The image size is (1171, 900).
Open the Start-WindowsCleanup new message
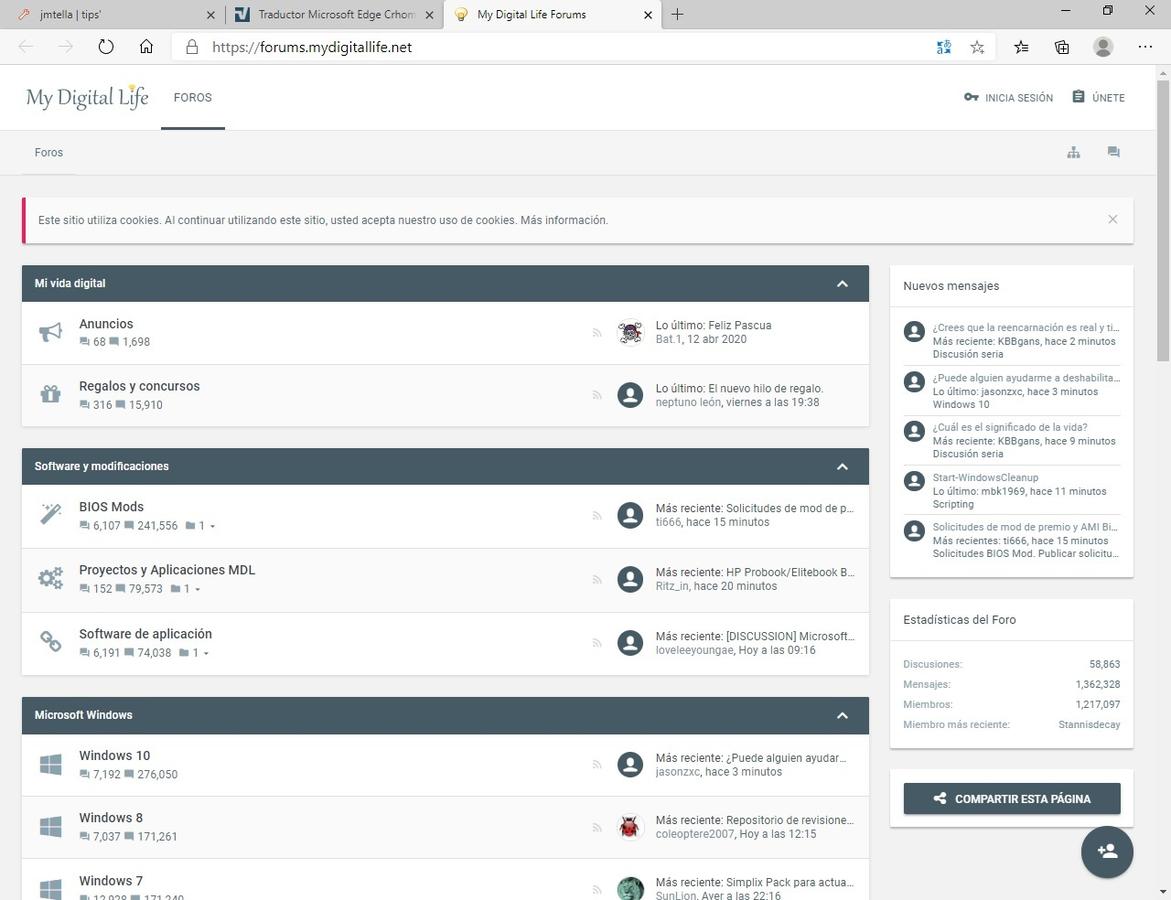click(985, 477)
